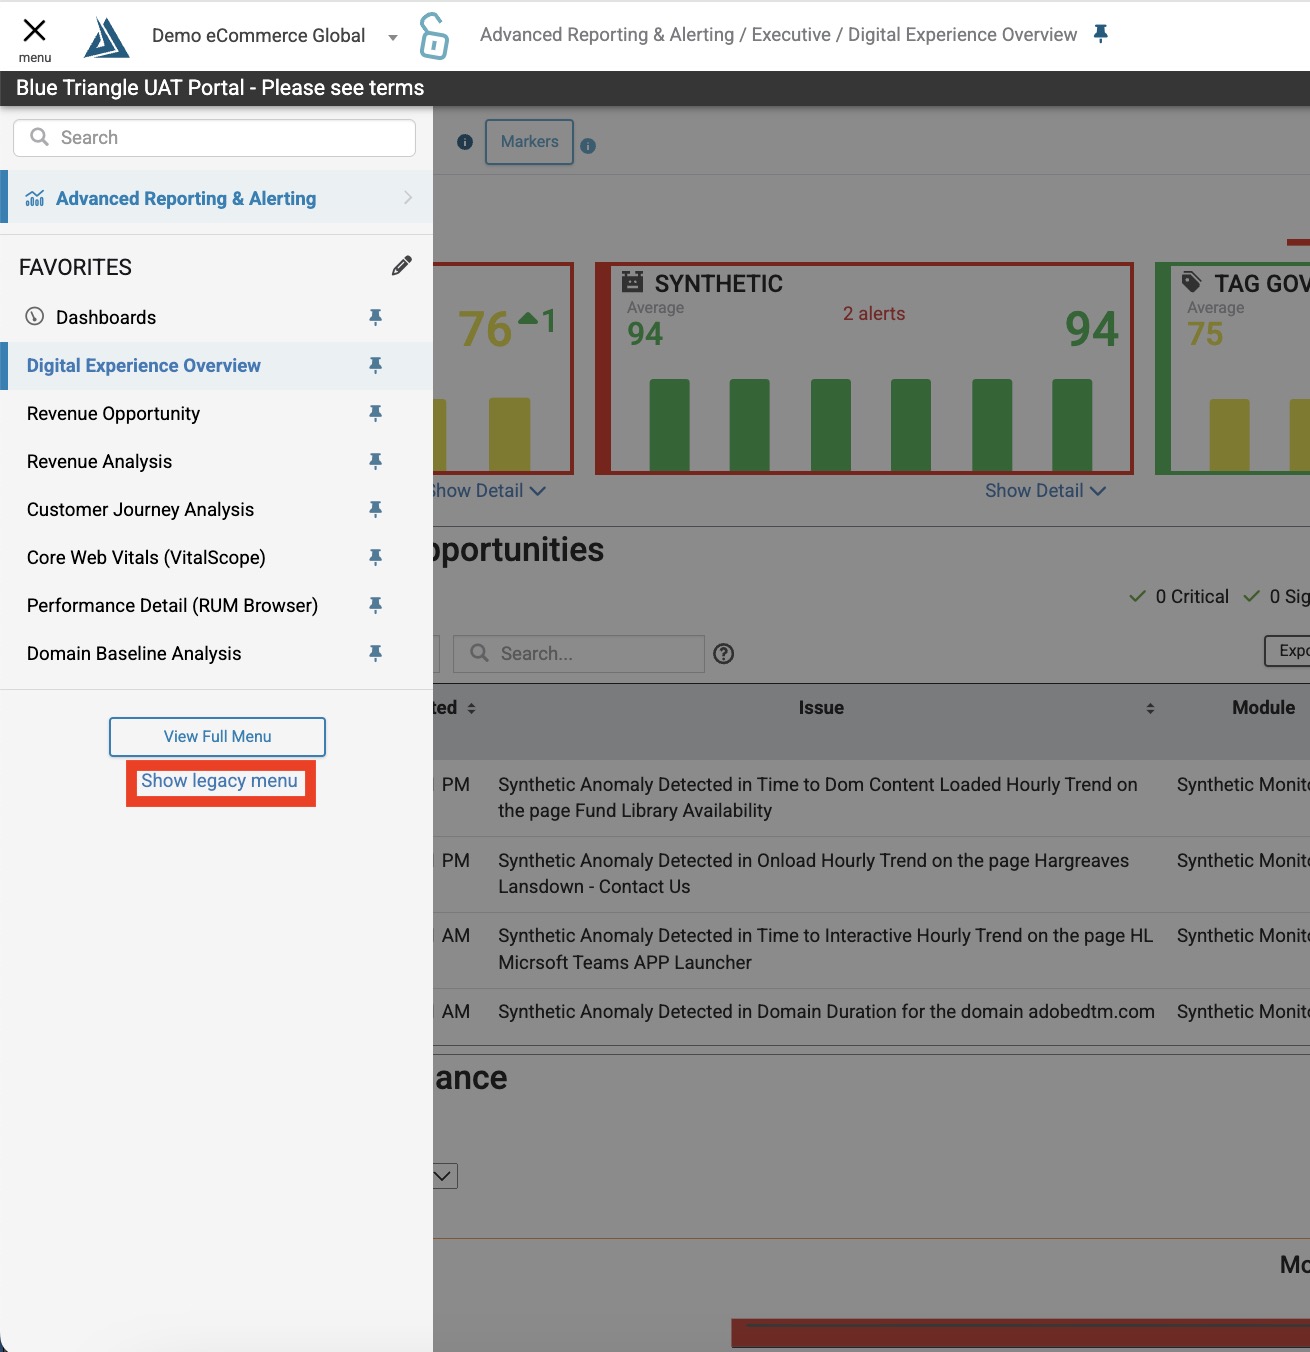The image size is (1310, 1352).
Task: Click the Markers button
Action: 529,142
